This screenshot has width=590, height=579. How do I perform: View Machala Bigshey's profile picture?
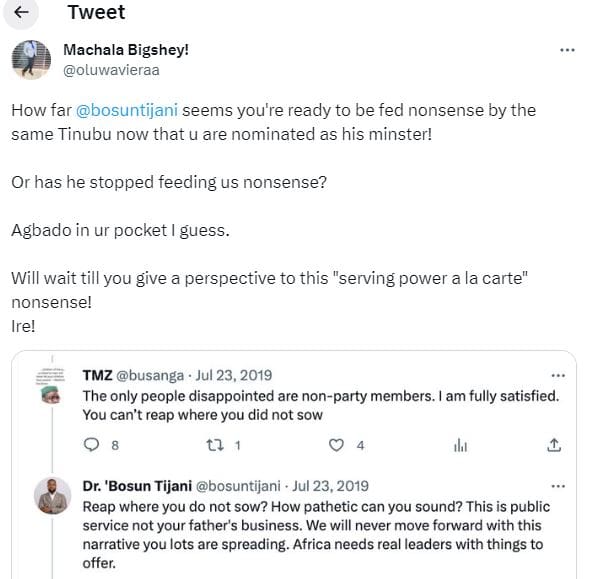pyautogui.click(x=31, y=59)
